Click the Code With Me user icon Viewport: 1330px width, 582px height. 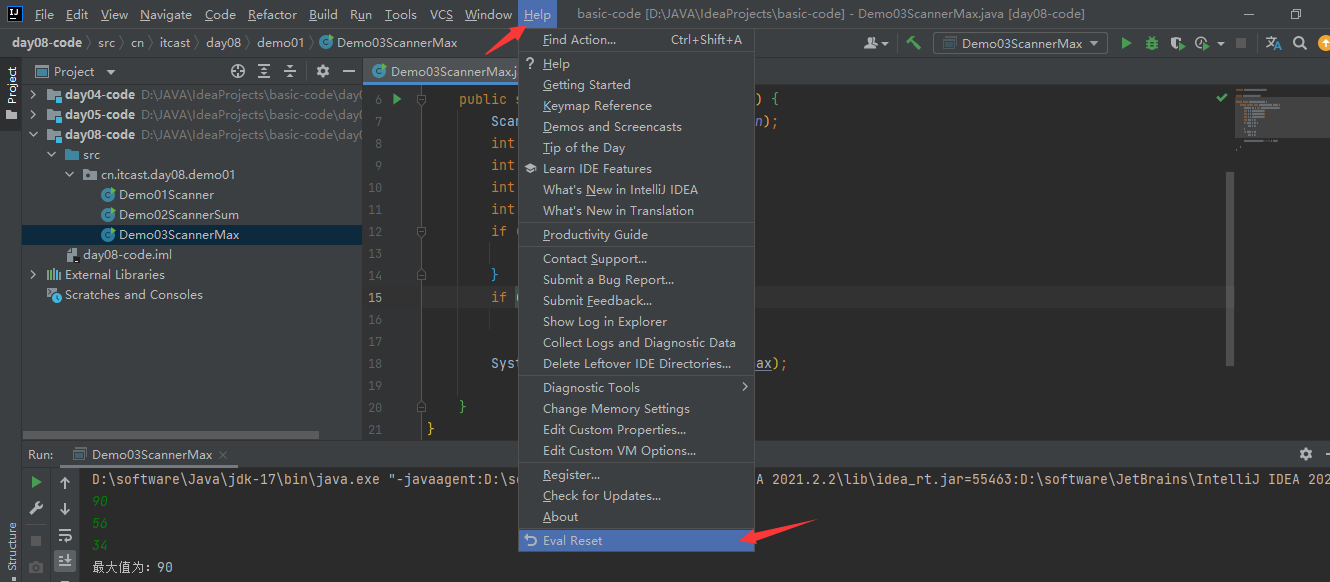(874, 43)
